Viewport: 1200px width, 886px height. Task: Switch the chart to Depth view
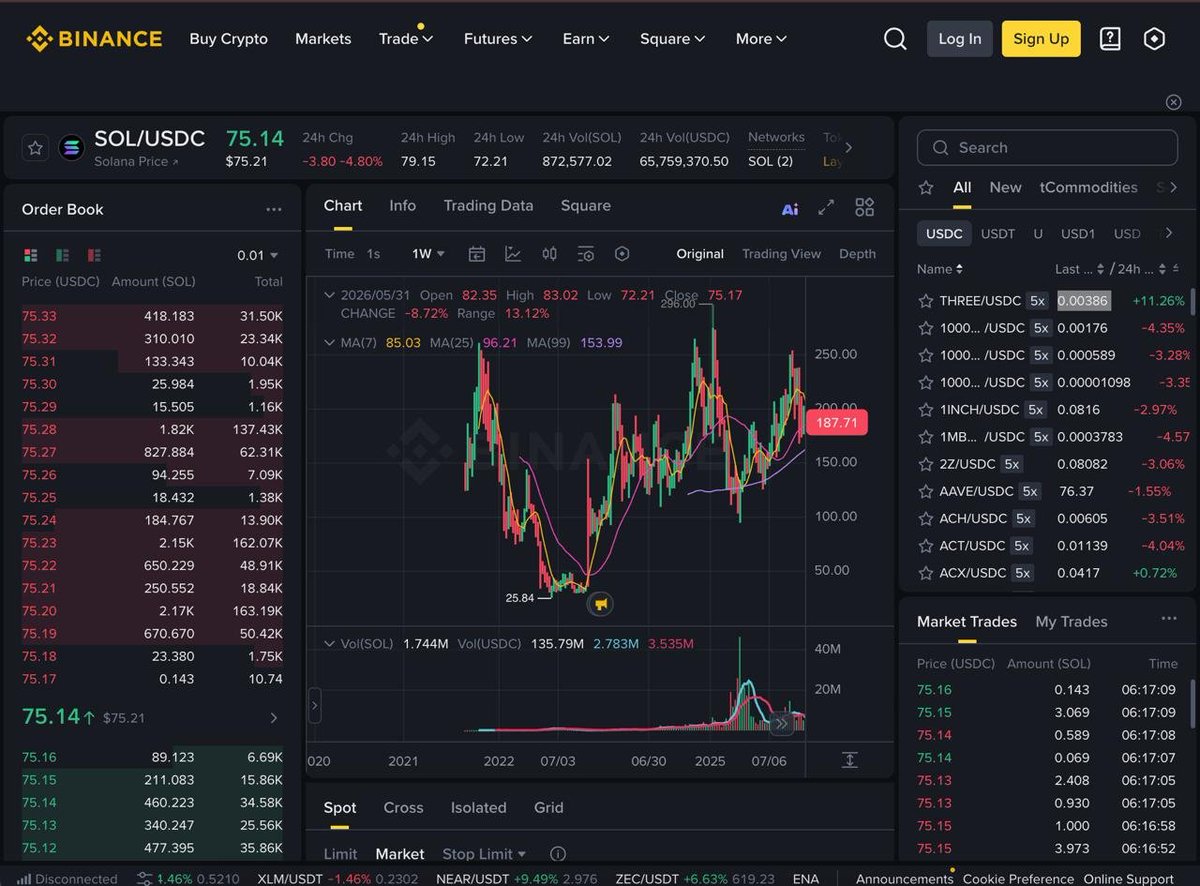(857, 254)
